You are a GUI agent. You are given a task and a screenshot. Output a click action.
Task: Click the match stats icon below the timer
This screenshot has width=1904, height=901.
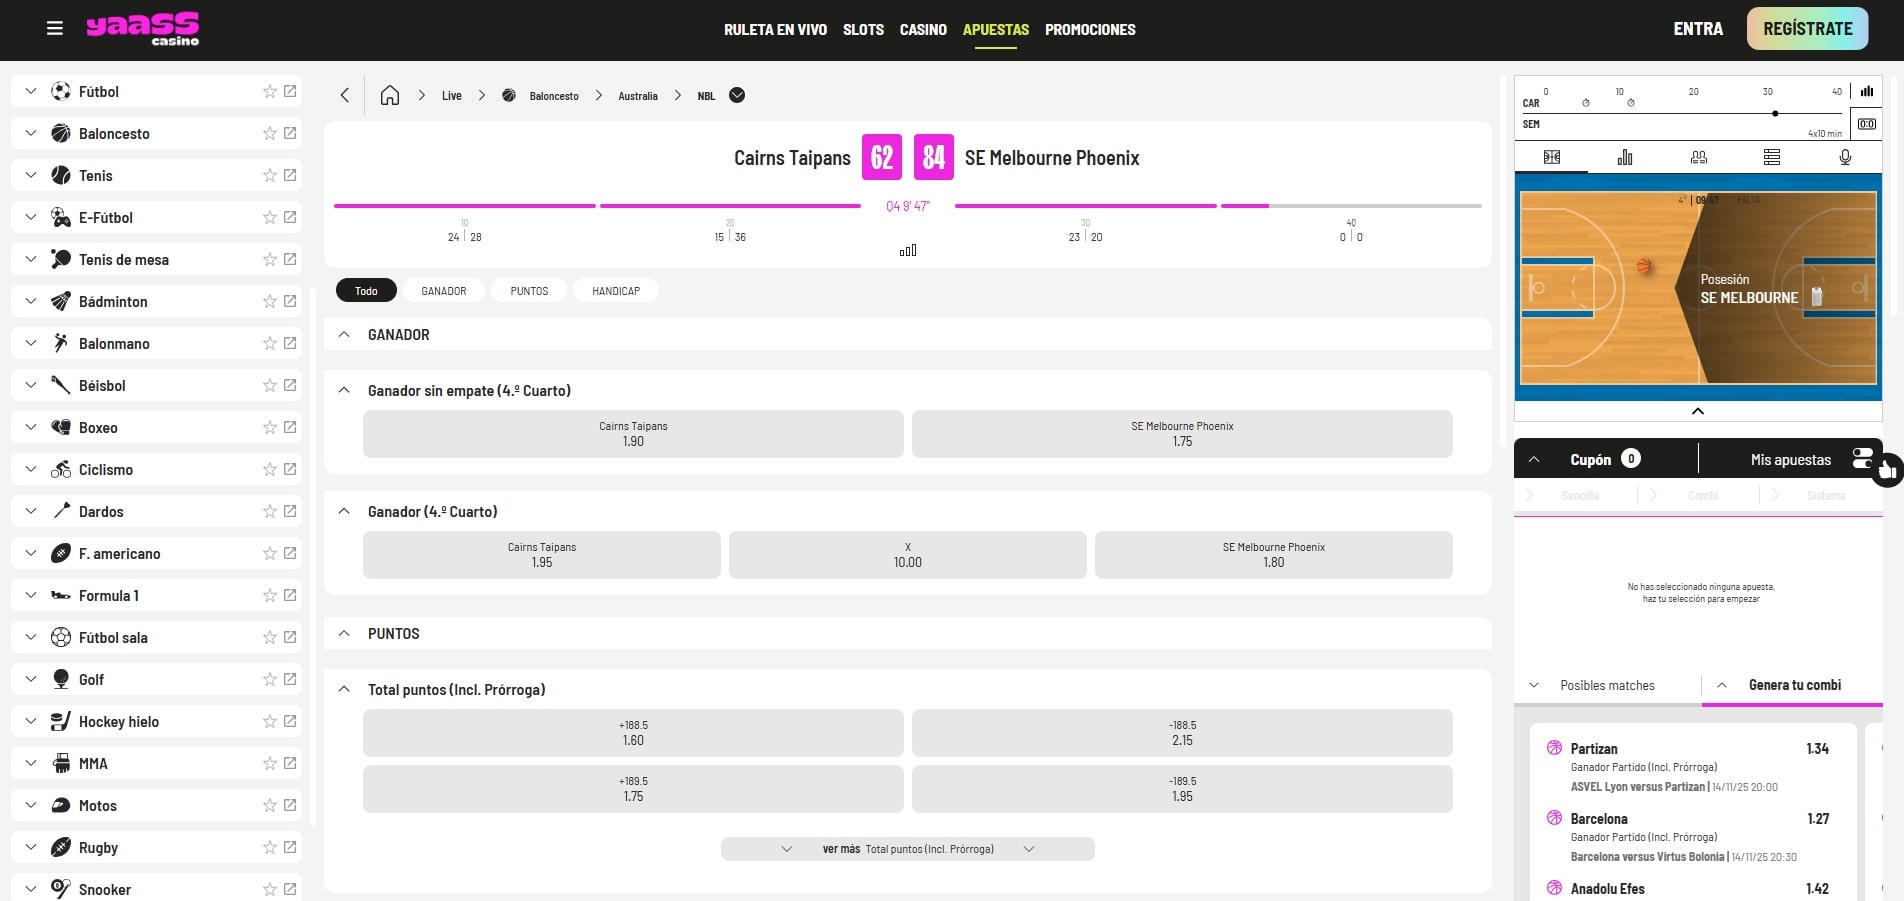[x=907, y=250]
